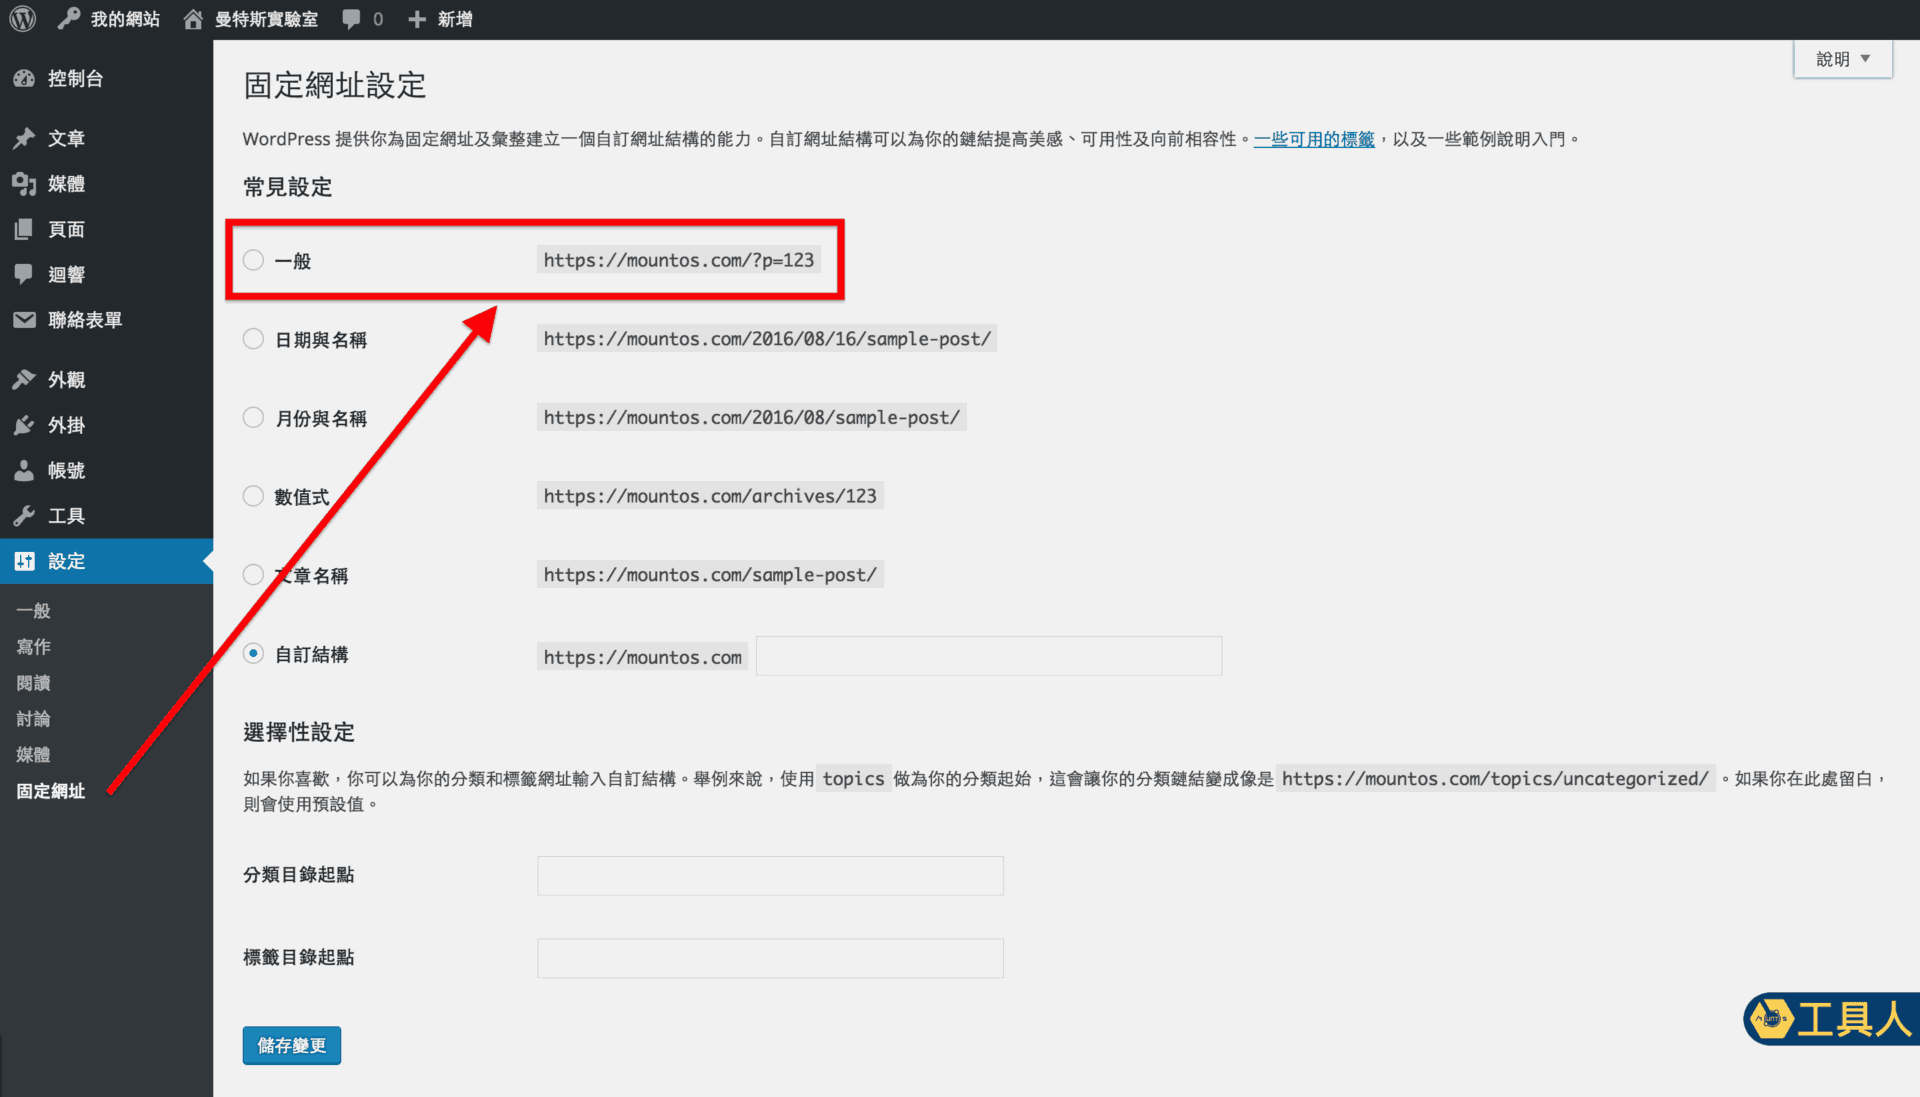Click the envelope icon for 聯絡表單
Viewport: 1920px width, 1097px height.
(24, 320)
